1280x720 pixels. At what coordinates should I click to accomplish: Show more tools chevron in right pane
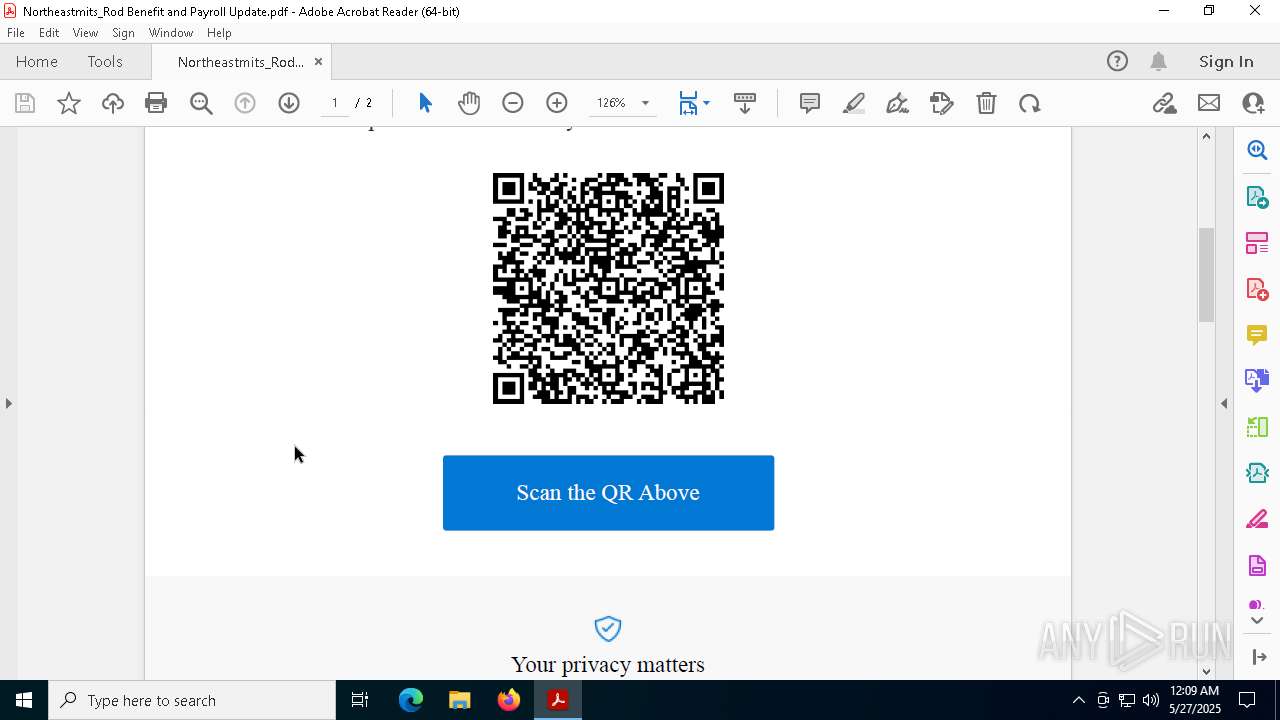[1257, 621]
